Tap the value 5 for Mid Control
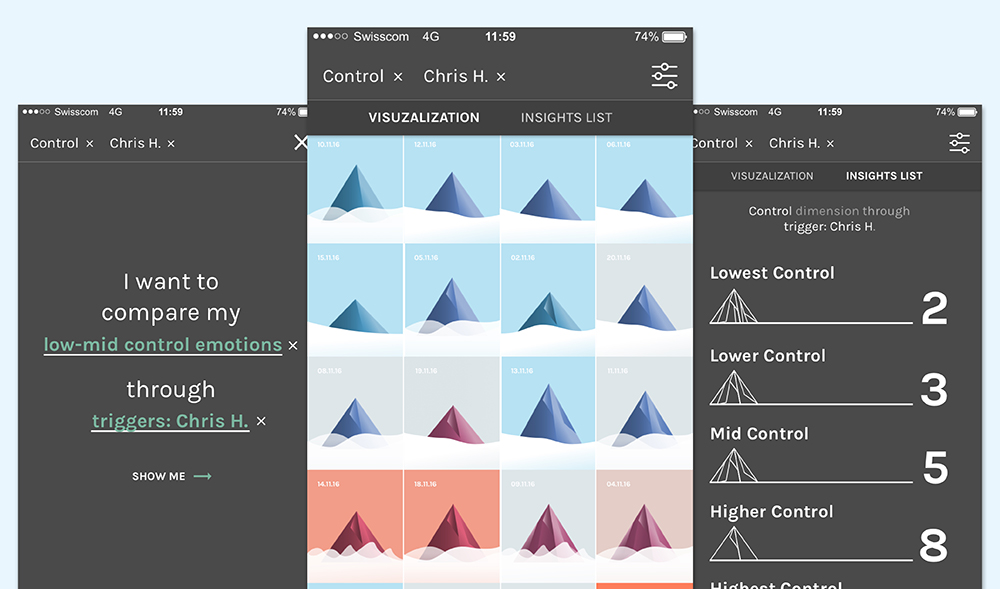The height and width of the screenshot is (589, 1000). coord(936,467)
